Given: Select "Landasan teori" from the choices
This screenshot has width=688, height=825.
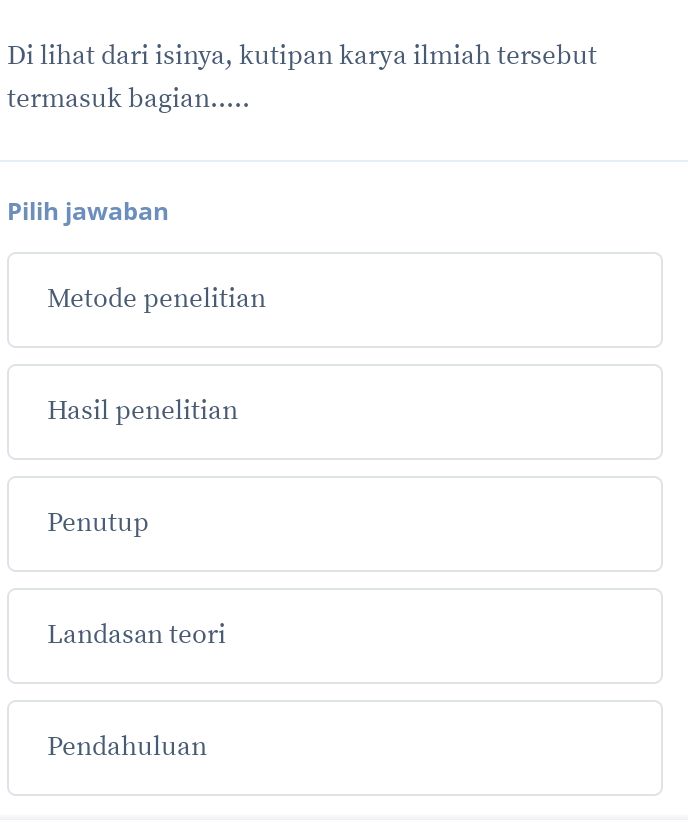Looking at the screenshot, I should pos(335,635).
